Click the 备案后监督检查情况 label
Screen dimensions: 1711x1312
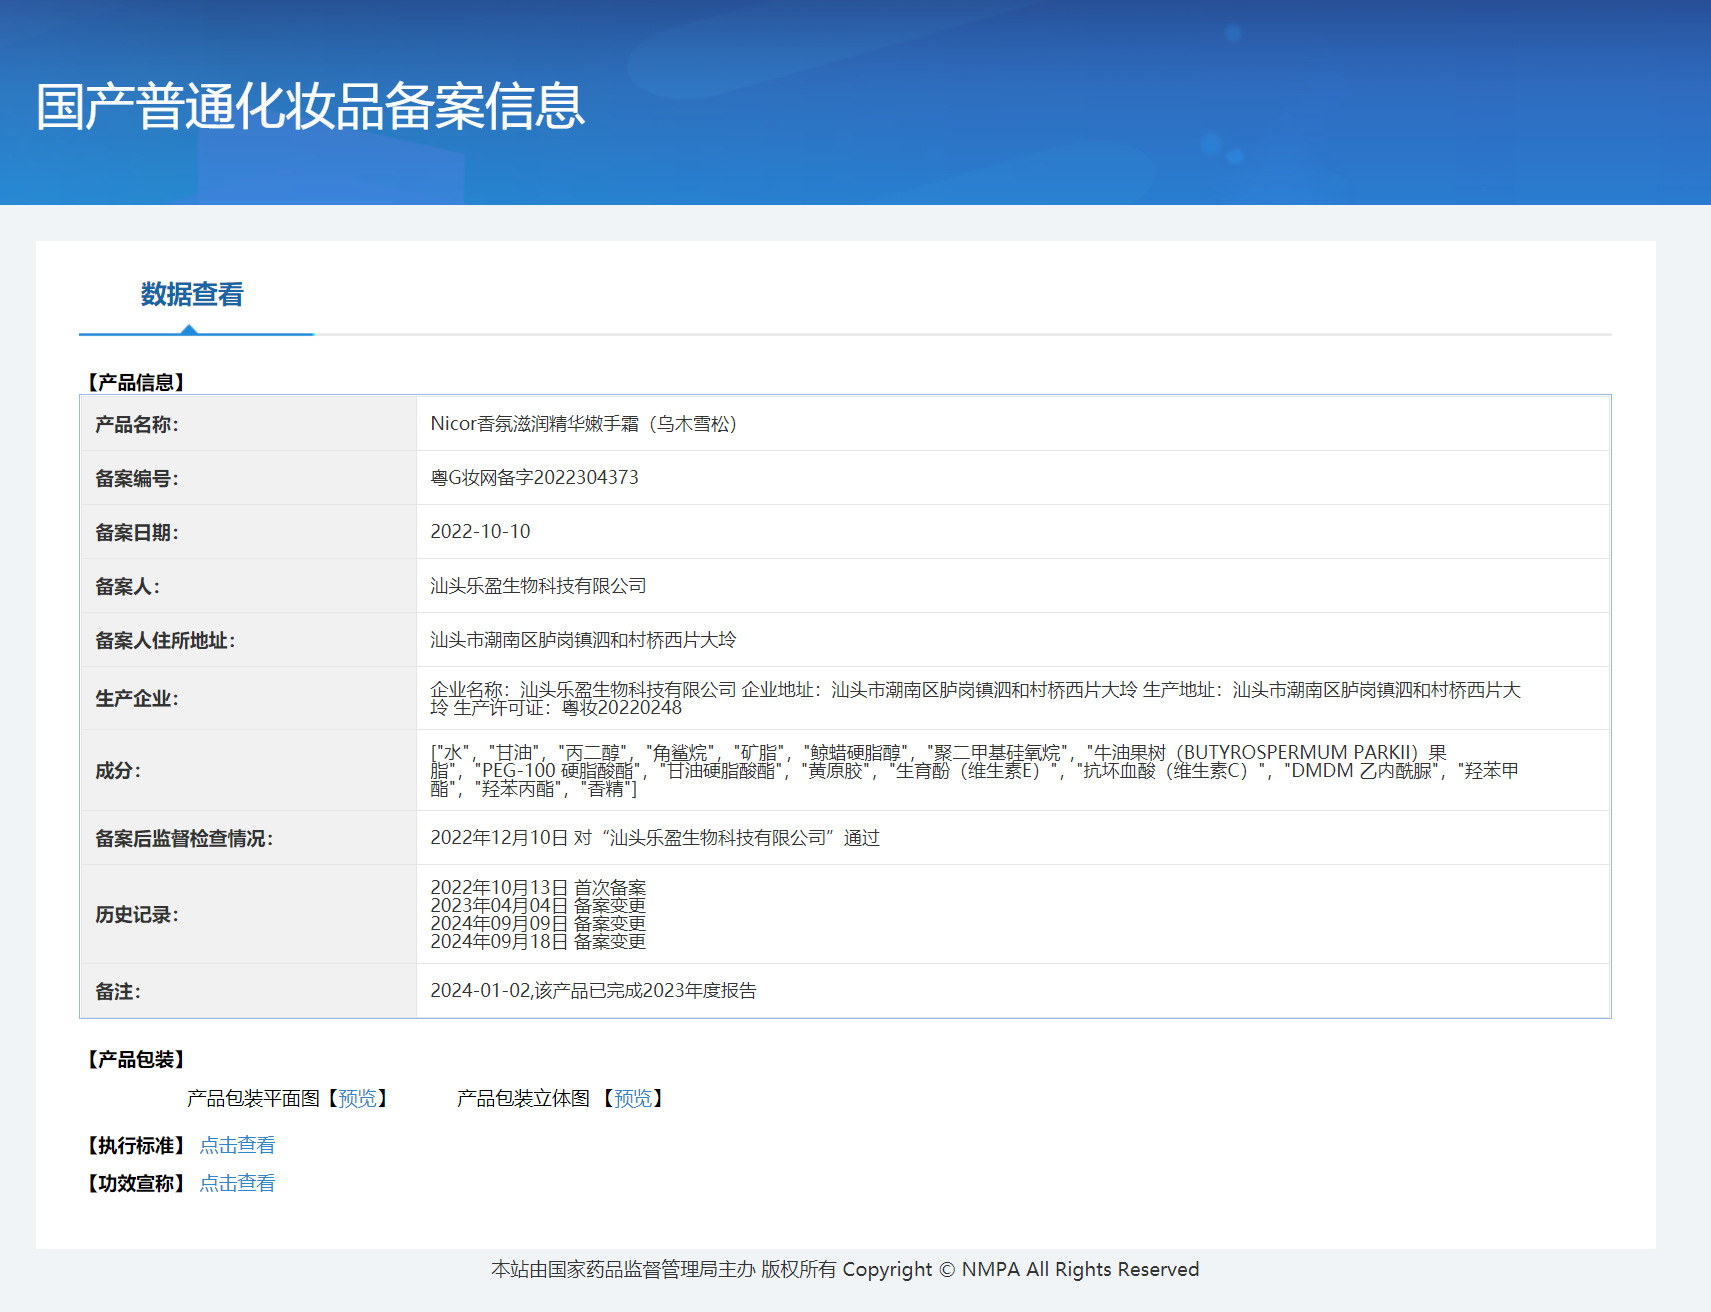[x=184, y=838]
